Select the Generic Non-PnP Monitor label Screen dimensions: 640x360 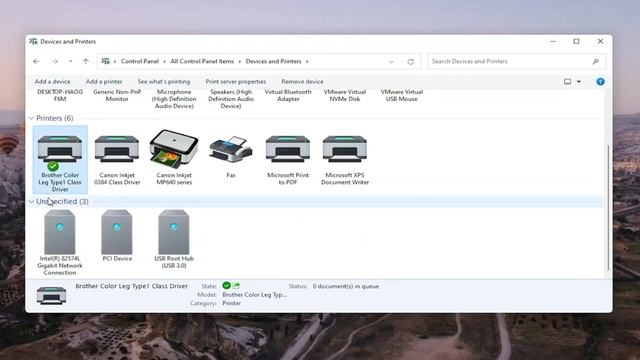tap(117, 96)
